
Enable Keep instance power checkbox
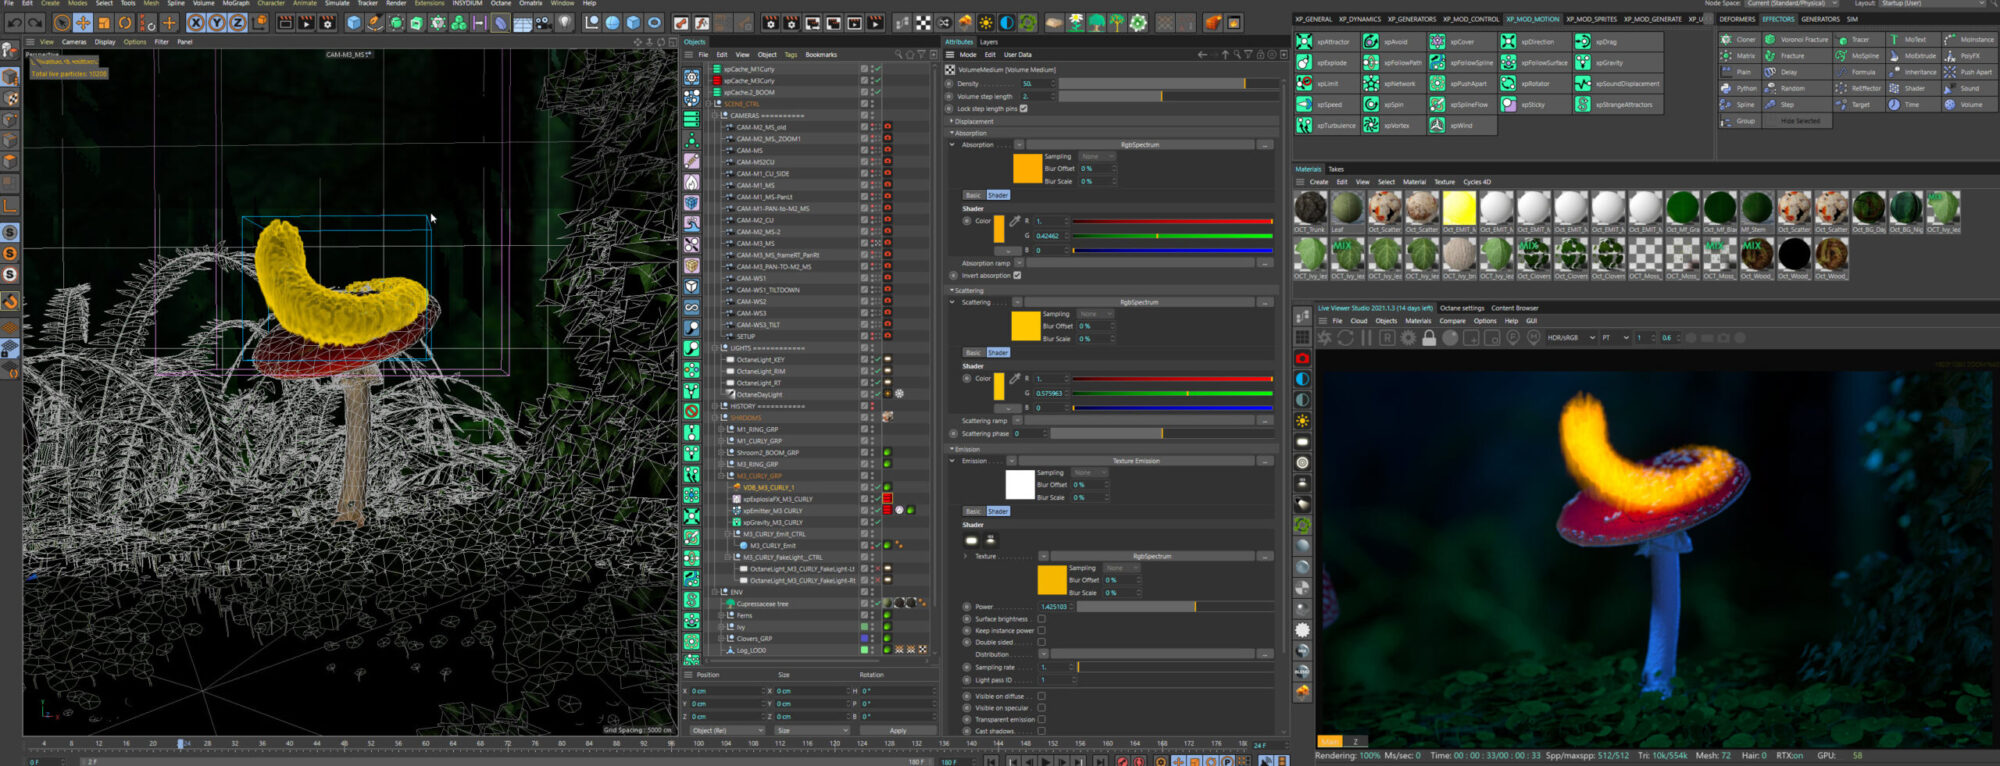point(1041,631)
